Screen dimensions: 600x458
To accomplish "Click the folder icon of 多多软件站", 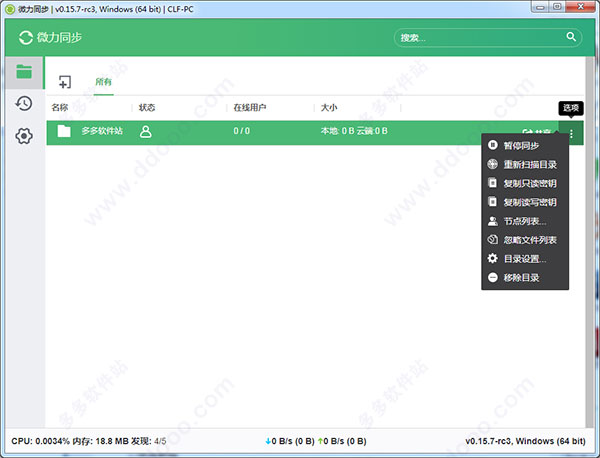I will (64, 131).
